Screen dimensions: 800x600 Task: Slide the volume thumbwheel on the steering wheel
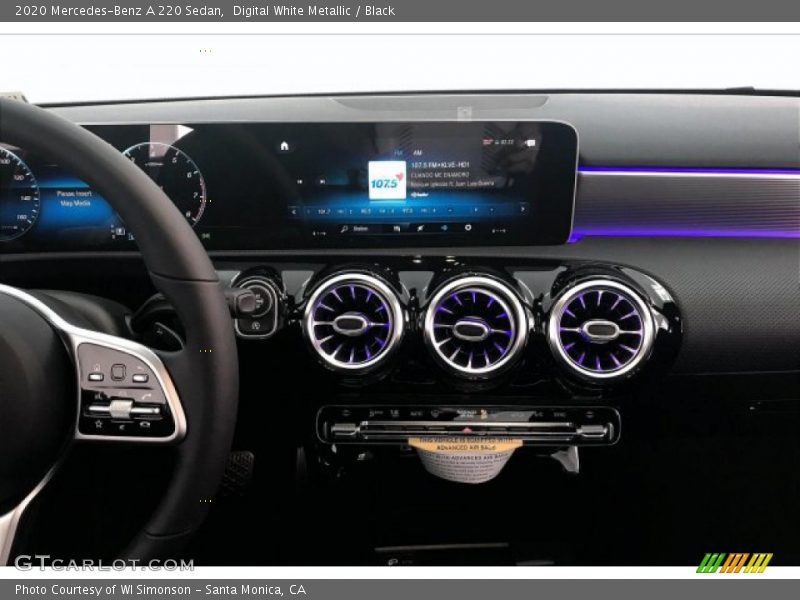(x=120, y=406)
